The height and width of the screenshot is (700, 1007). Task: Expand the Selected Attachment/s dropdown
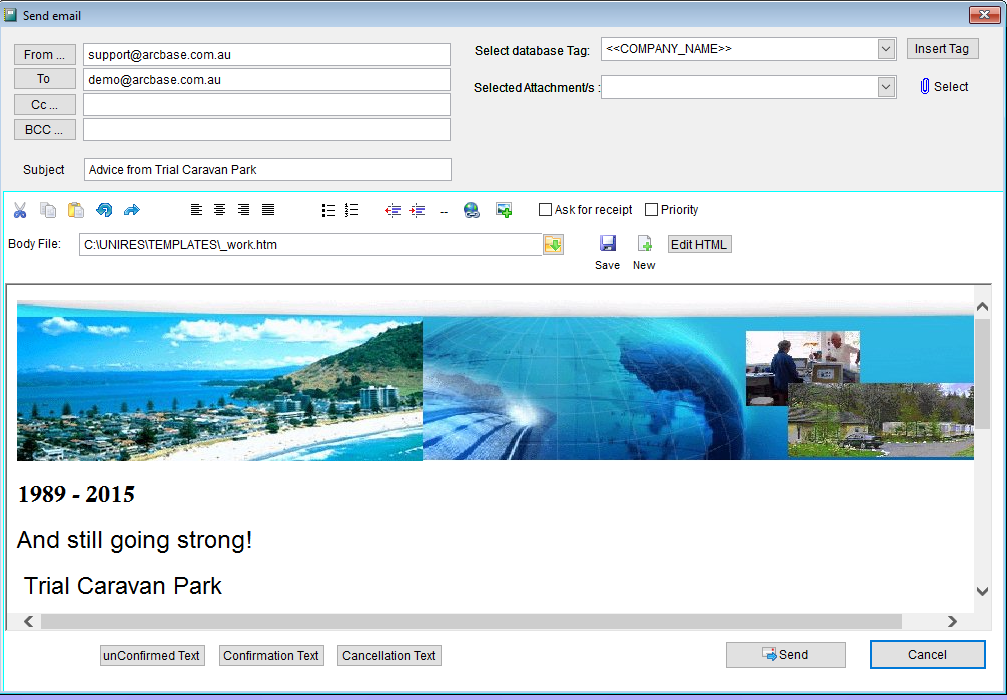886,87
